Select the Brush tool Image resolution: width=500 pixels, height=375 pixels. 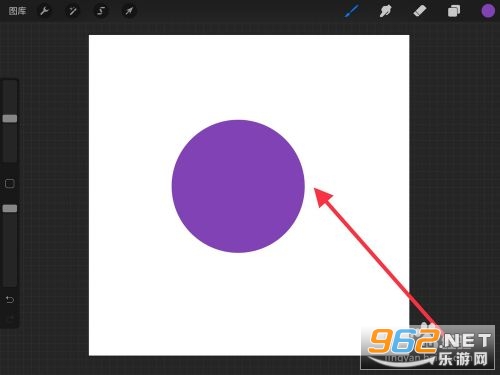[x=352, y=11]
